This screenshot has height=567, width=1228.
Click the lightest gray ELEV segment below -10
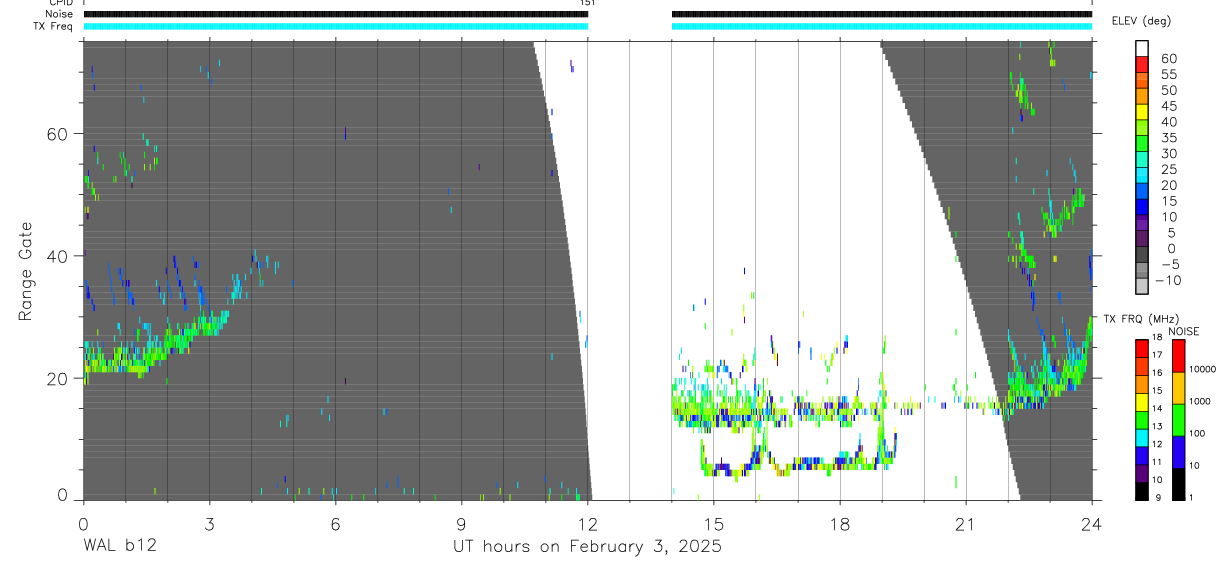(x=1142, y=287)
